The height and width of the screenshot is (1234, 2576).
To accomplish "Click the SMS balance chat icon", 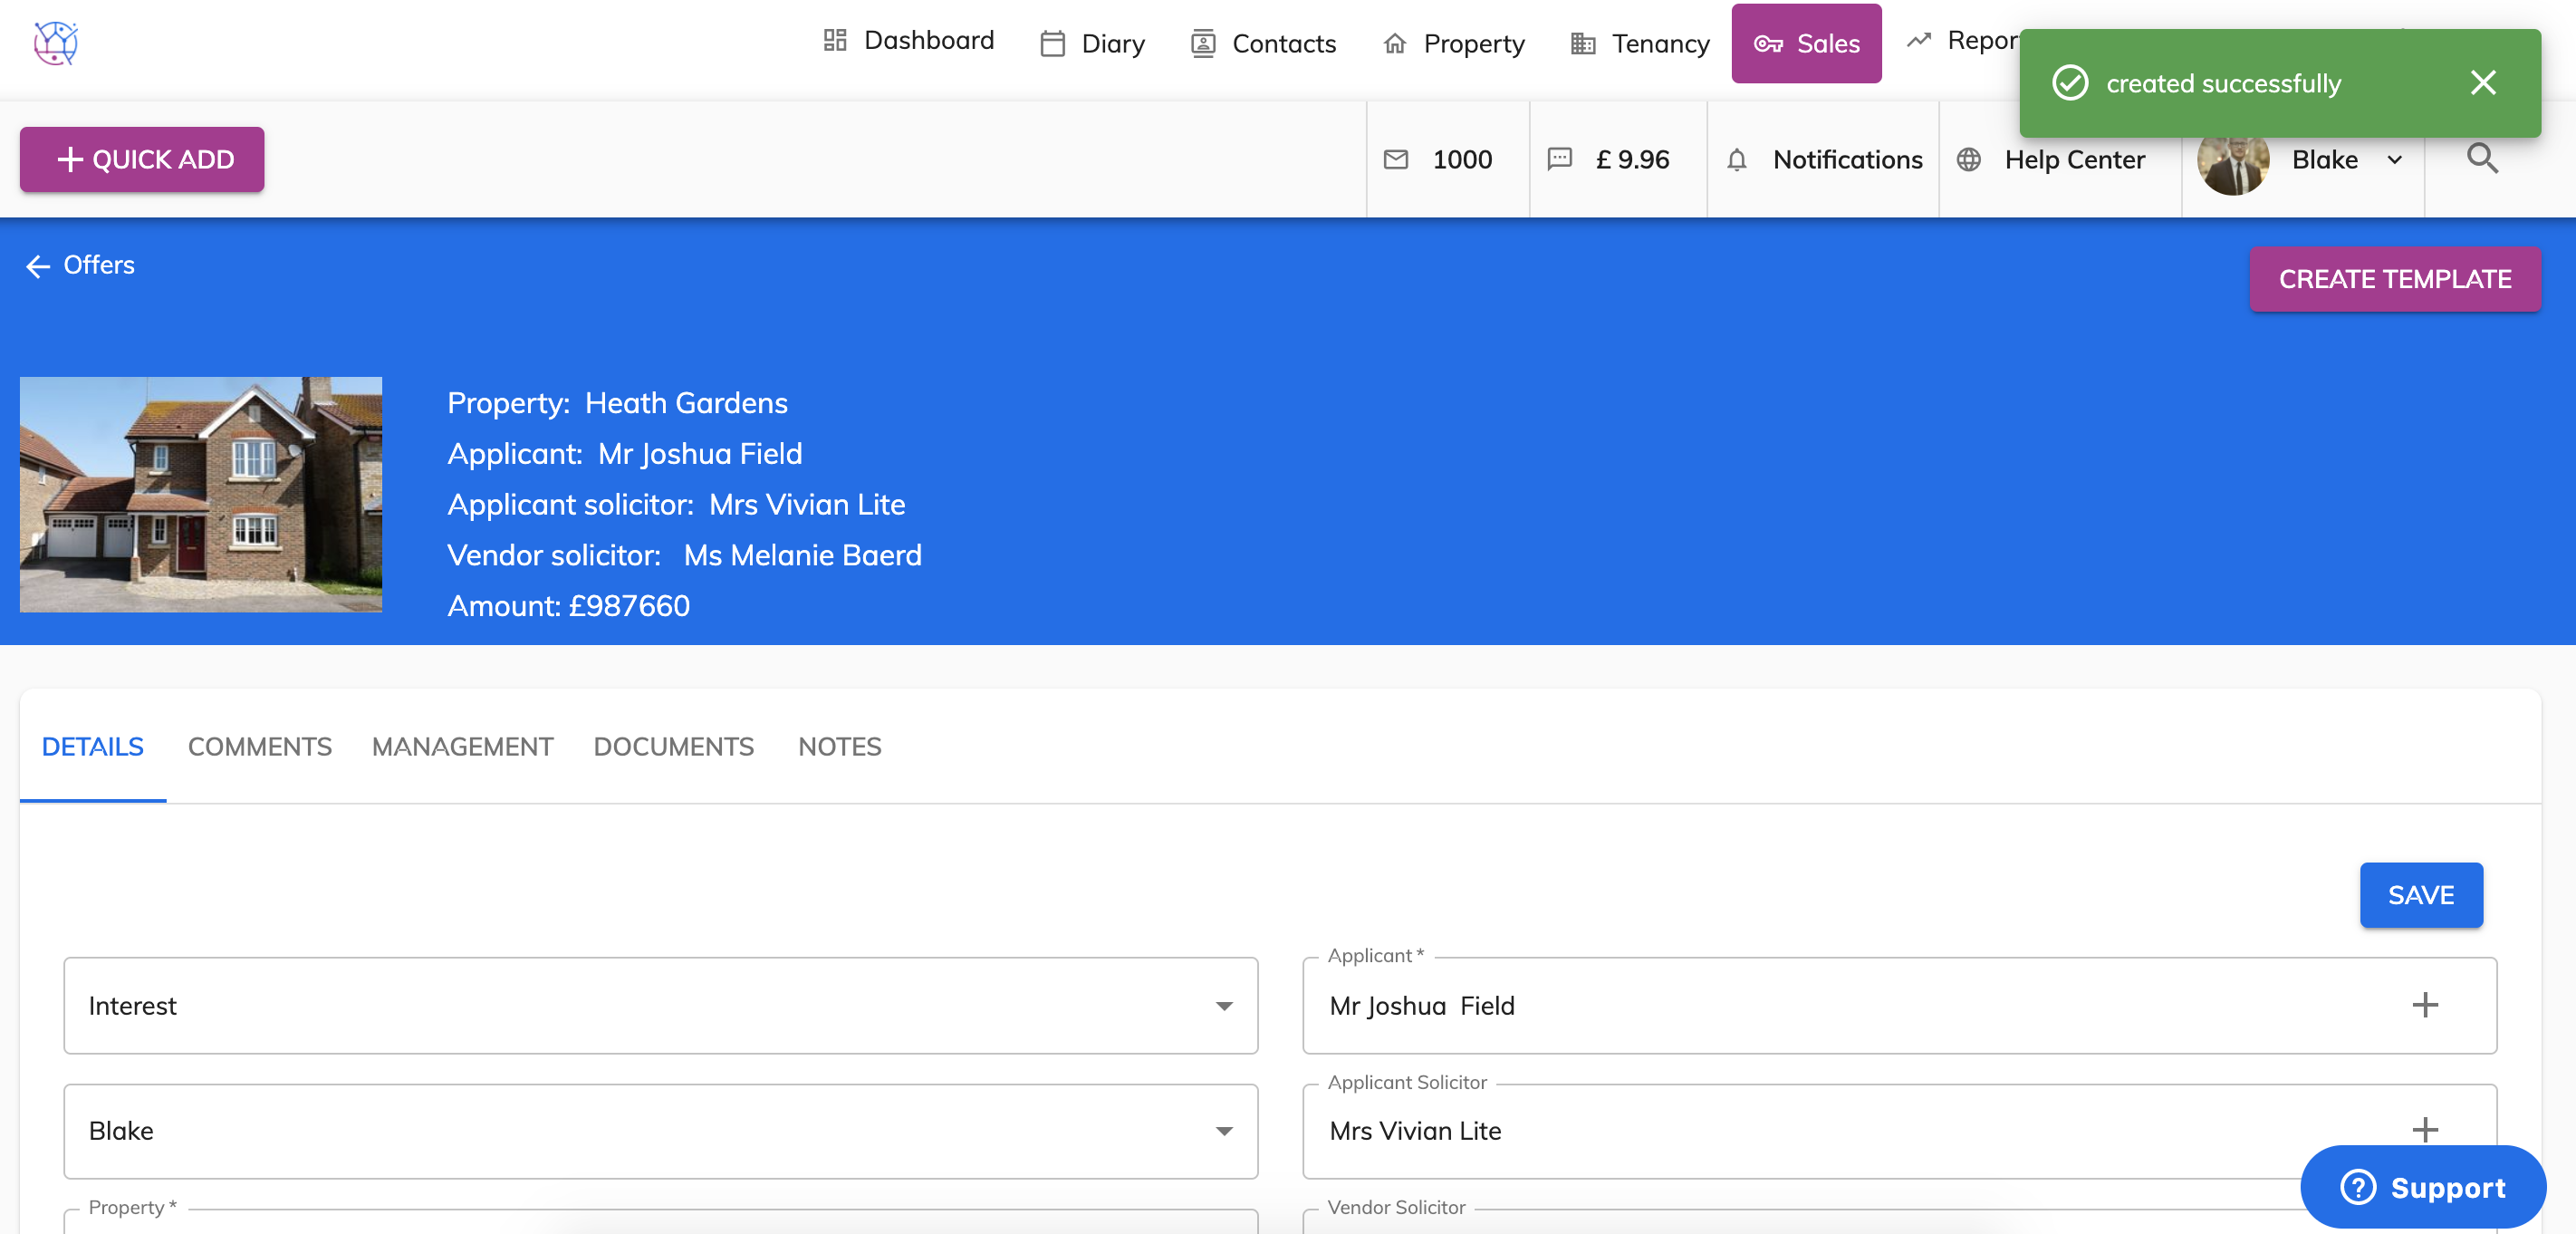I will pos(1560,160).
